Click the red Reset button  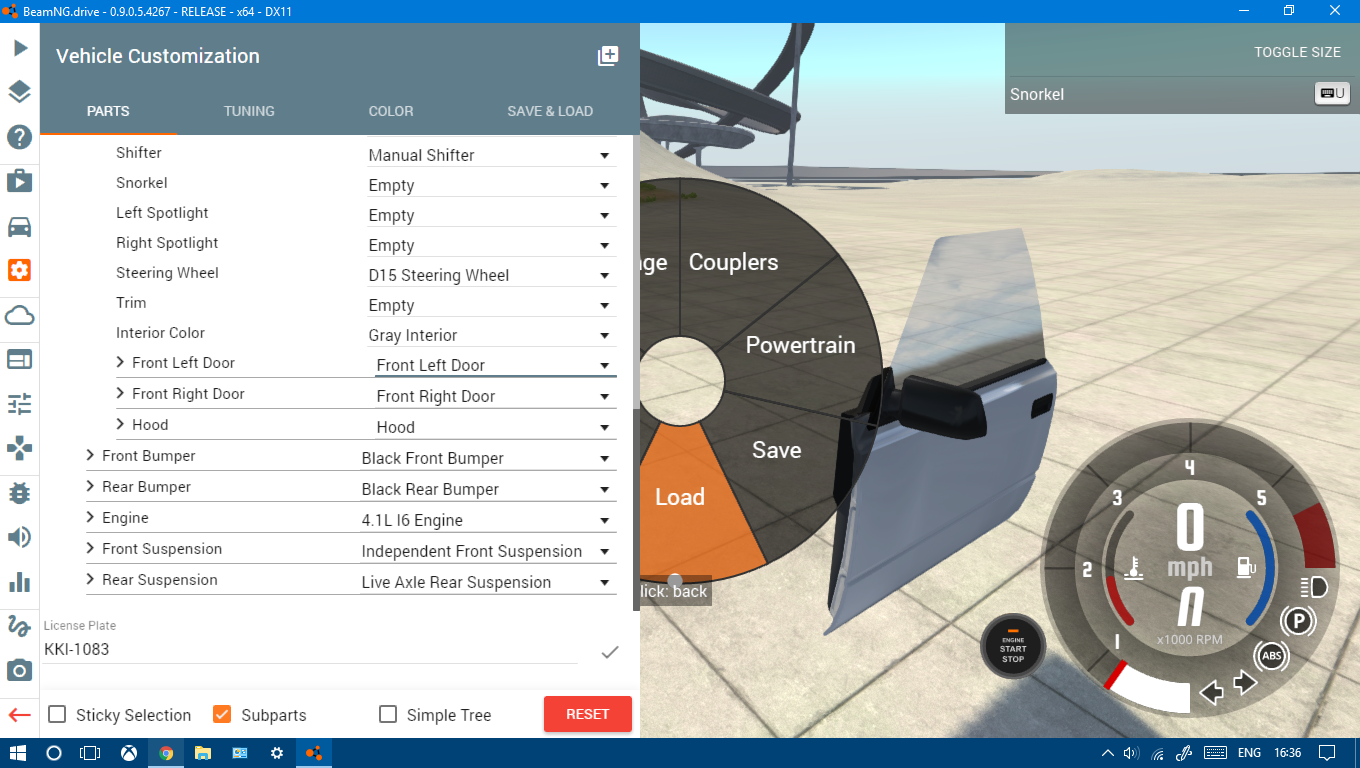tap(588, 714)
